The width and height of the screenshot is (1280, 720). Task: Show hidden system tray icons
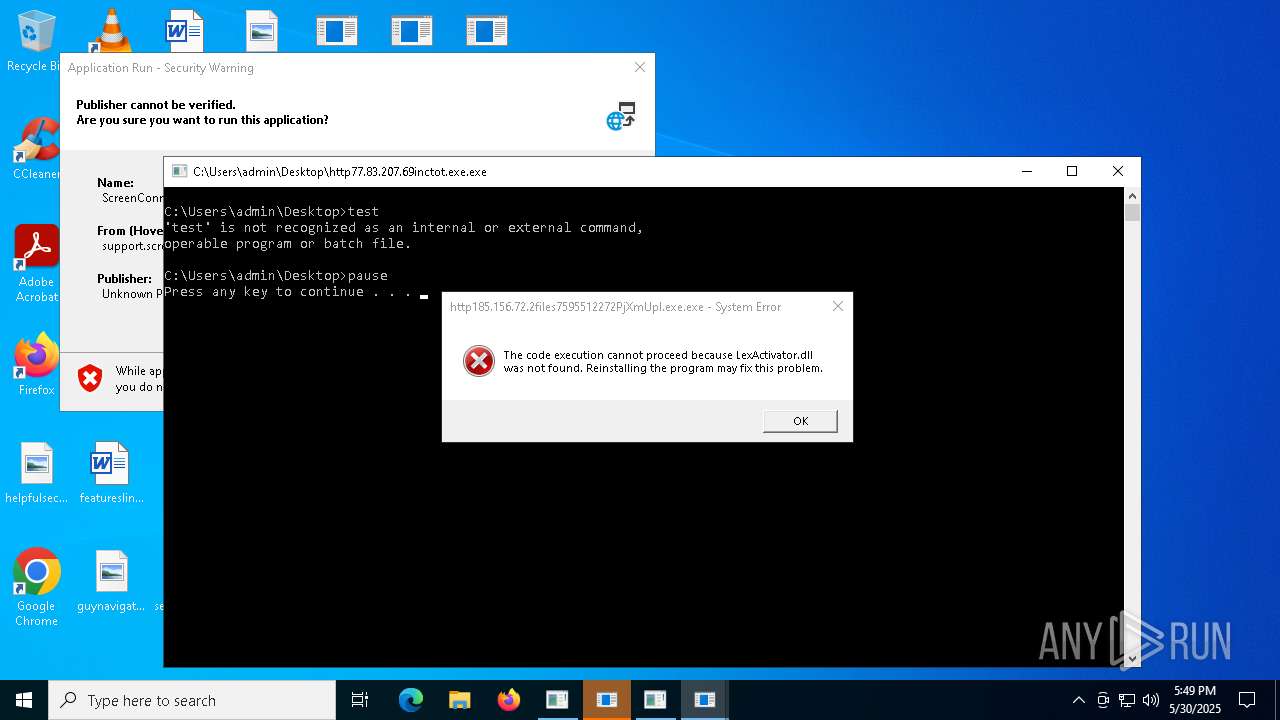coord(1078,700)
